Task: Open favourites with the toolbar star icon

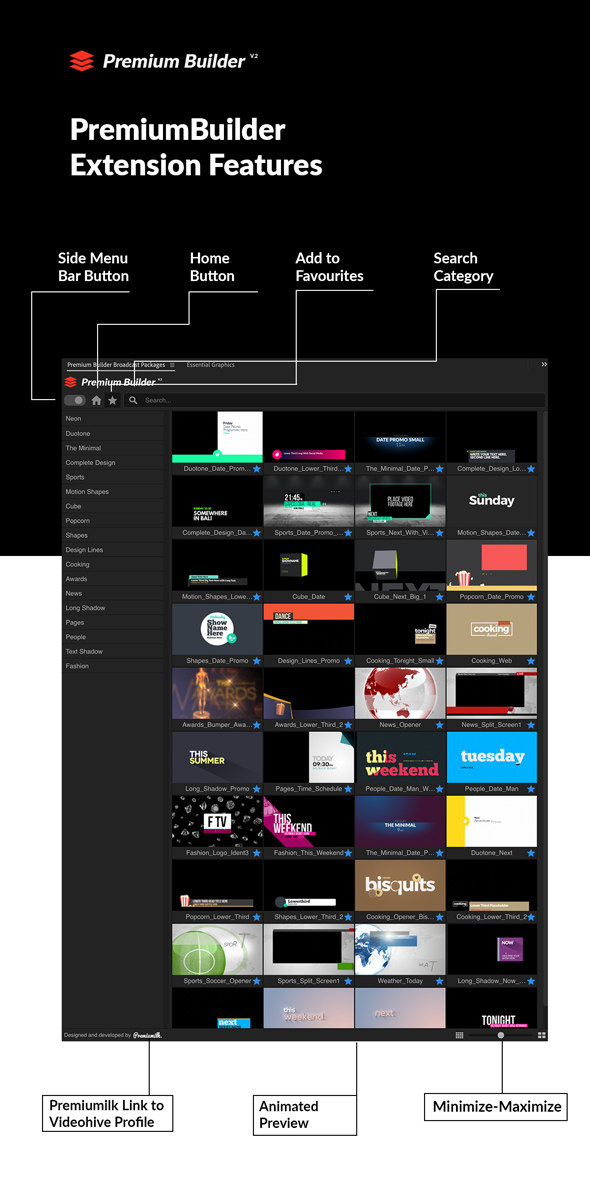Action: point(112,400)
